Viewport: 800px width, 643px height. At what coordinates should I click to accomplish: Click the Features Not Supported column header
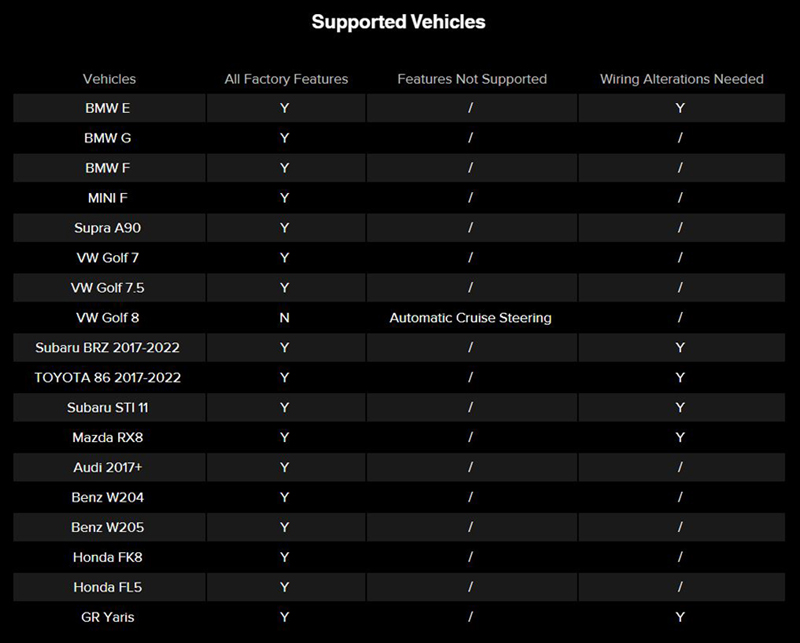point(472,79)
